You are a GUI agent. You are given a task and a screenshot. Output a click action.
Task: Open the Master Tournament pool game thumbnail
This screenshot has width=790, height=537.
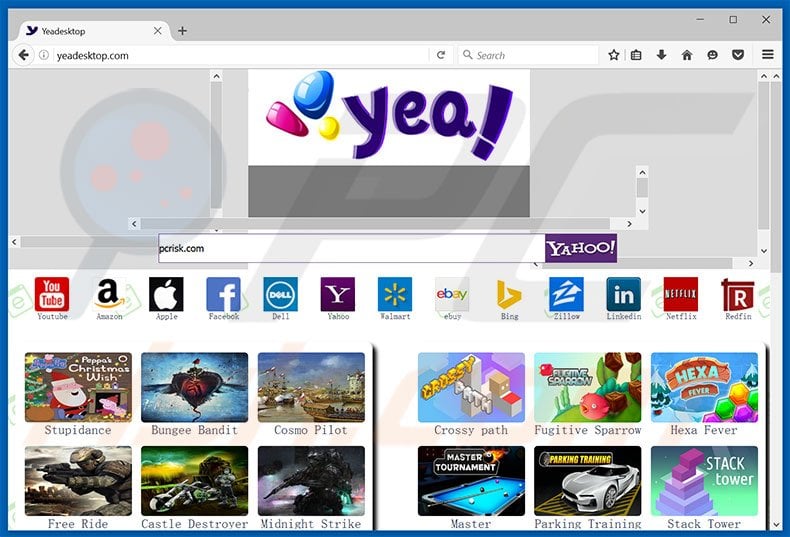click(471, 481)
